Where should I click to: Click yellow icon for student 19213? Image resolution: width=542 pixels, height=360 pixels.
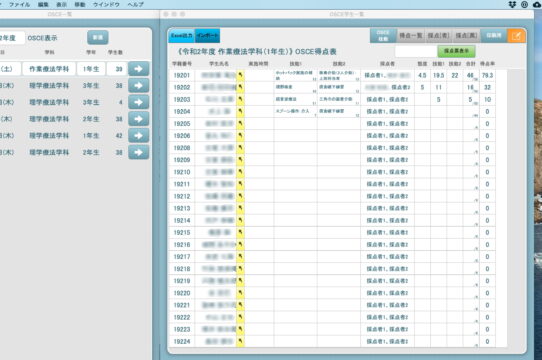[240, 208]
